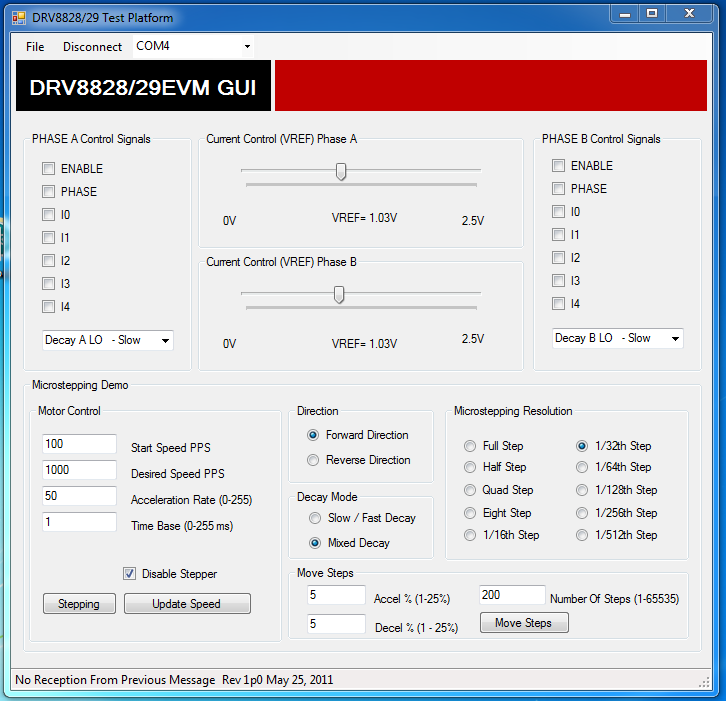Click the Start Speed PPS field
Image resolution: width=726 pixels, height=701 pixels.
click(x=79, y=444)
